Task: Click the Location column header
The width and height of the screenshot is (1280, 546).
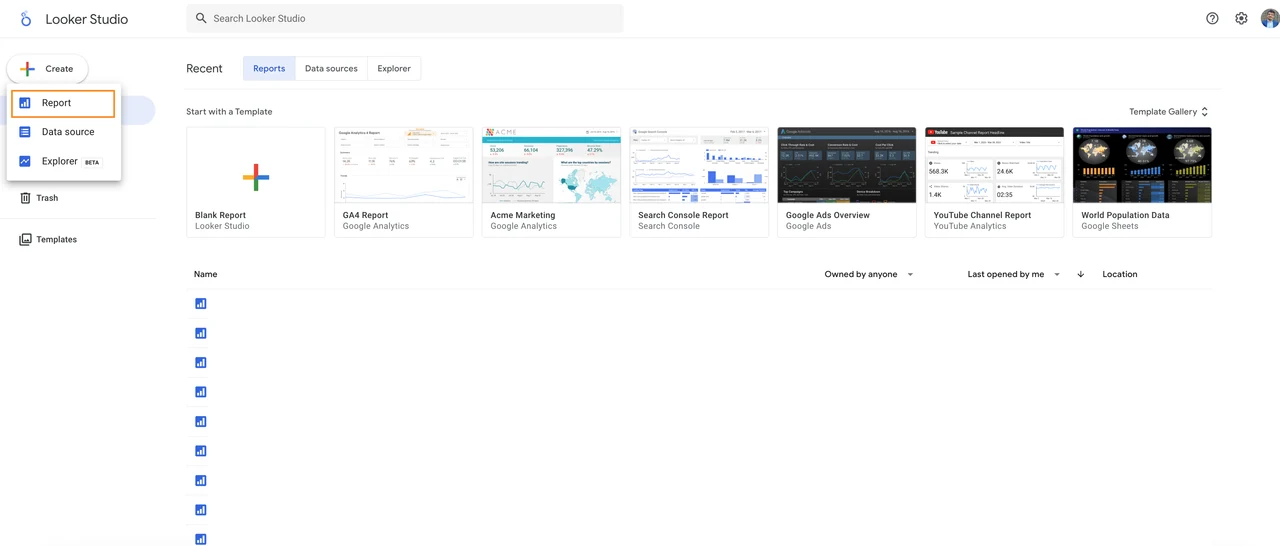Action: coord(1120,274)
